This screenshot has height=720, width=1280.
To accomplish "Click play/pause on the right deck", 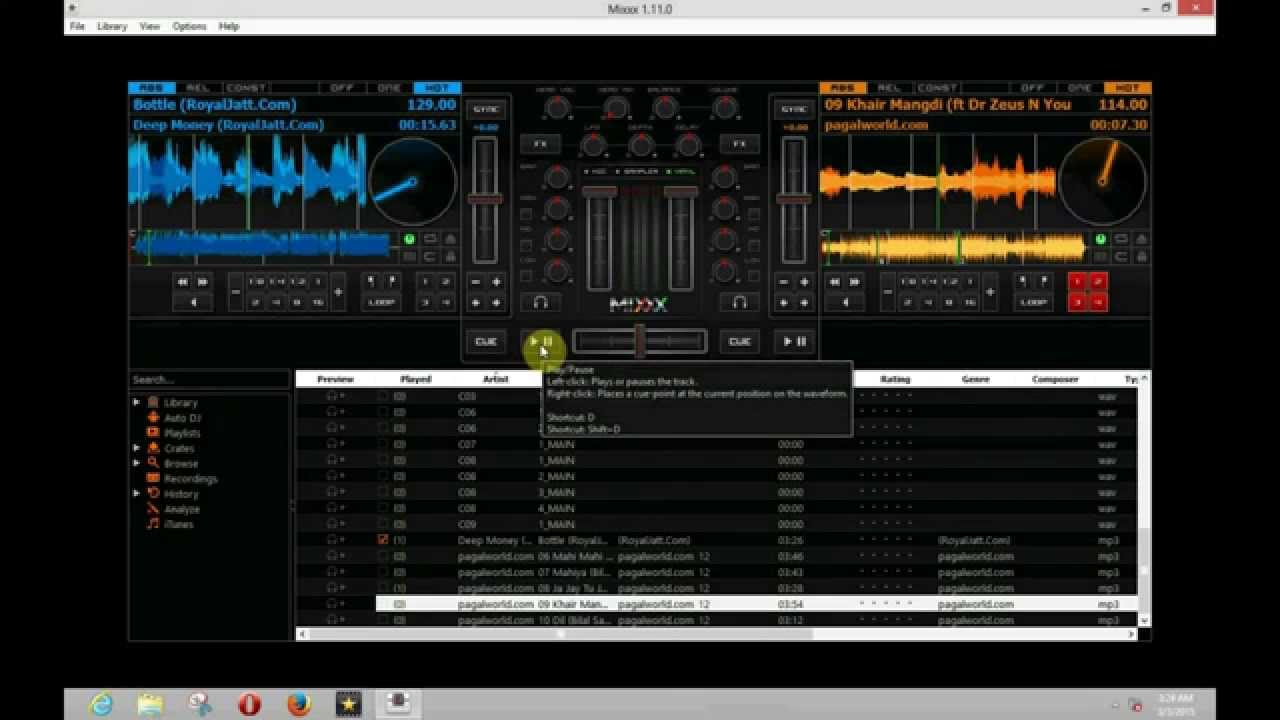I will tap(795, 341).
